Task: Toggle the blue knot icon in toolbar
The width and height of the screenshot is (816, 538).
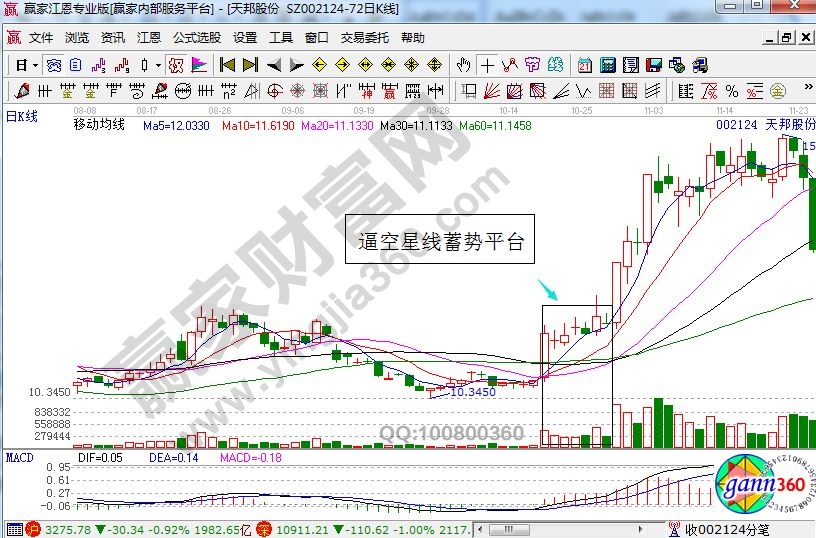Action: coord(52,65)
